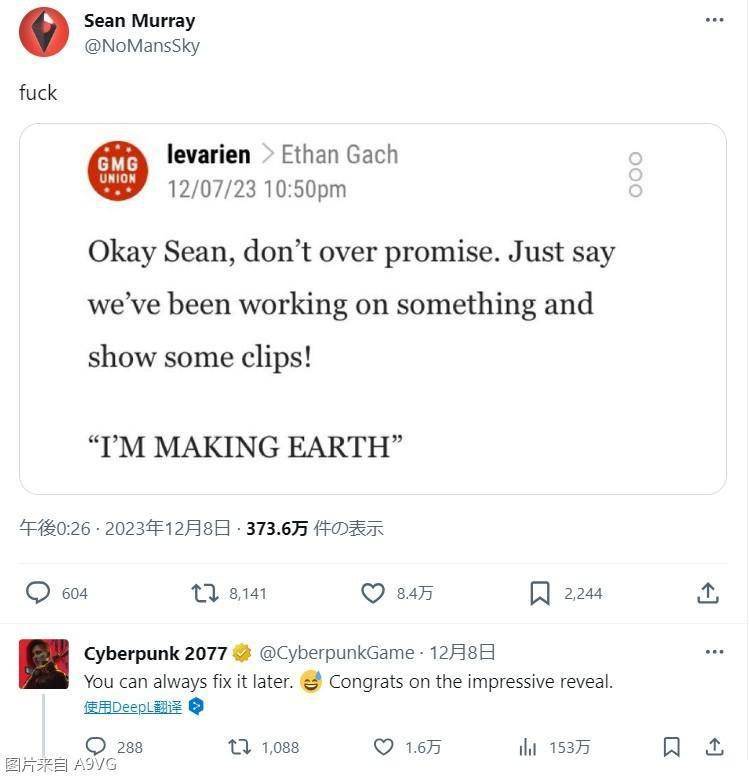Open the three-dot menu on Sean Murray's tweet
This screenshot has width=749, height=776.
tap(714, 20)
